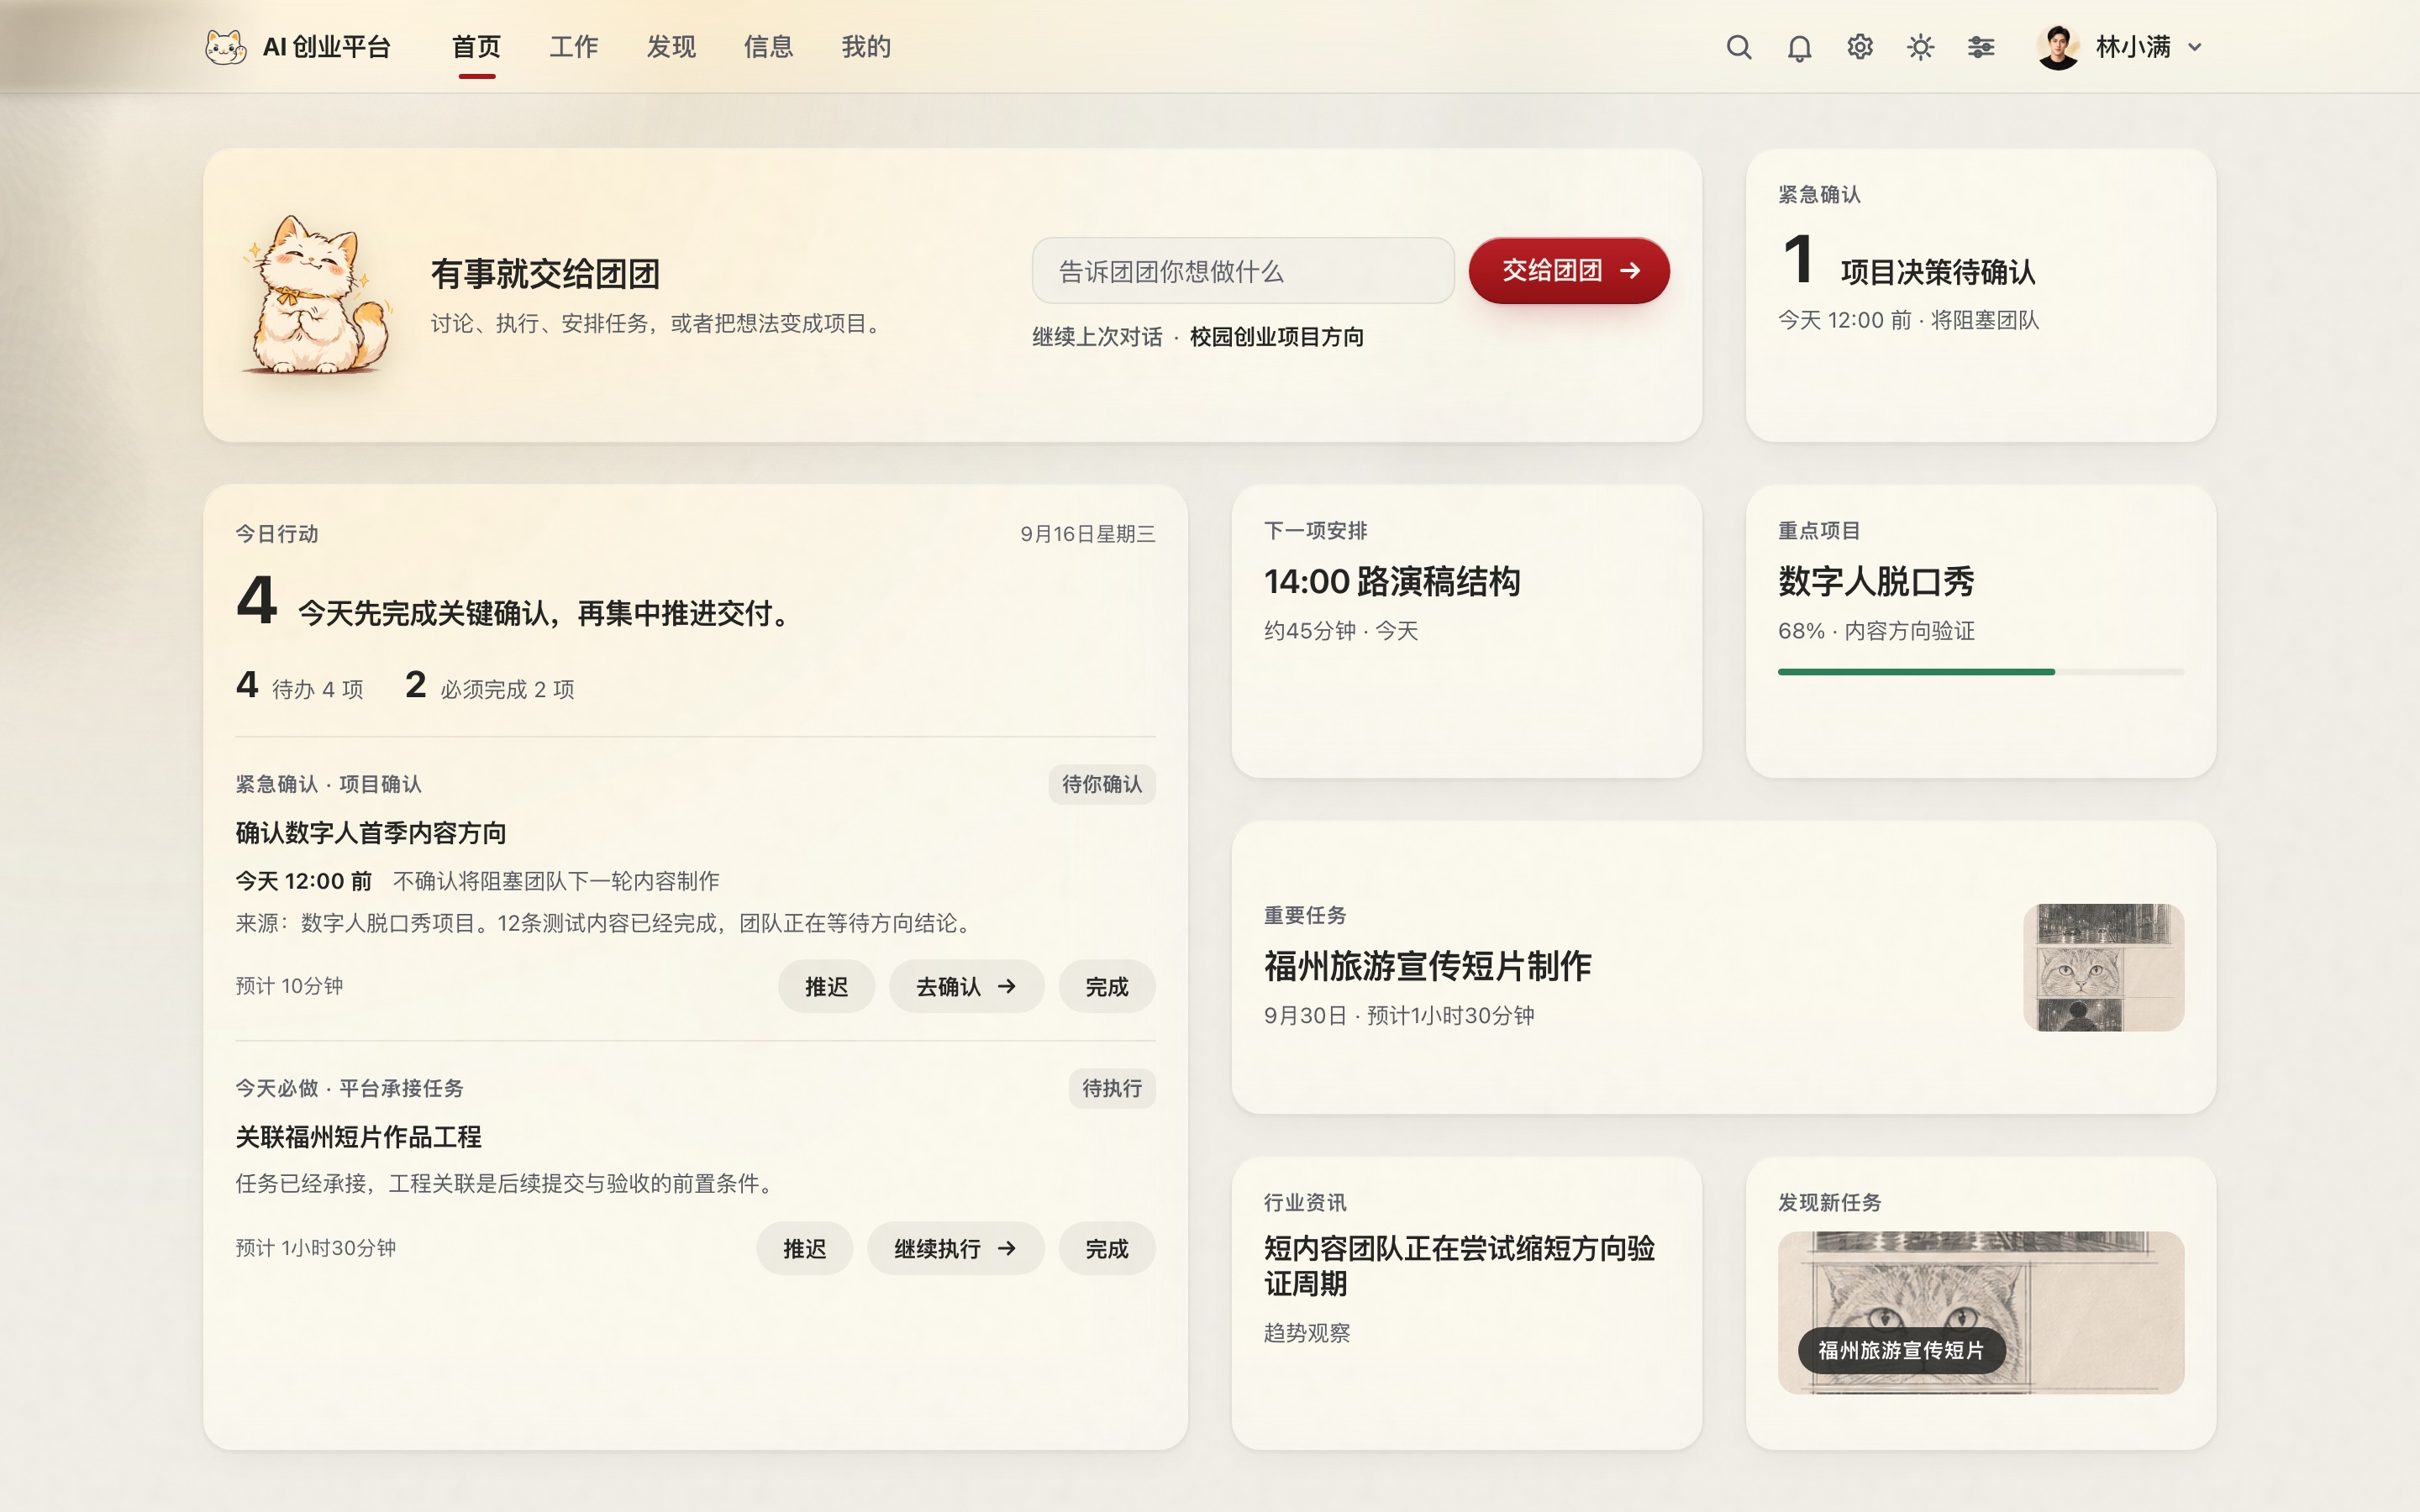
Task: Click the 数字人脱口秀 progress bar
Action: point(1980,672)
